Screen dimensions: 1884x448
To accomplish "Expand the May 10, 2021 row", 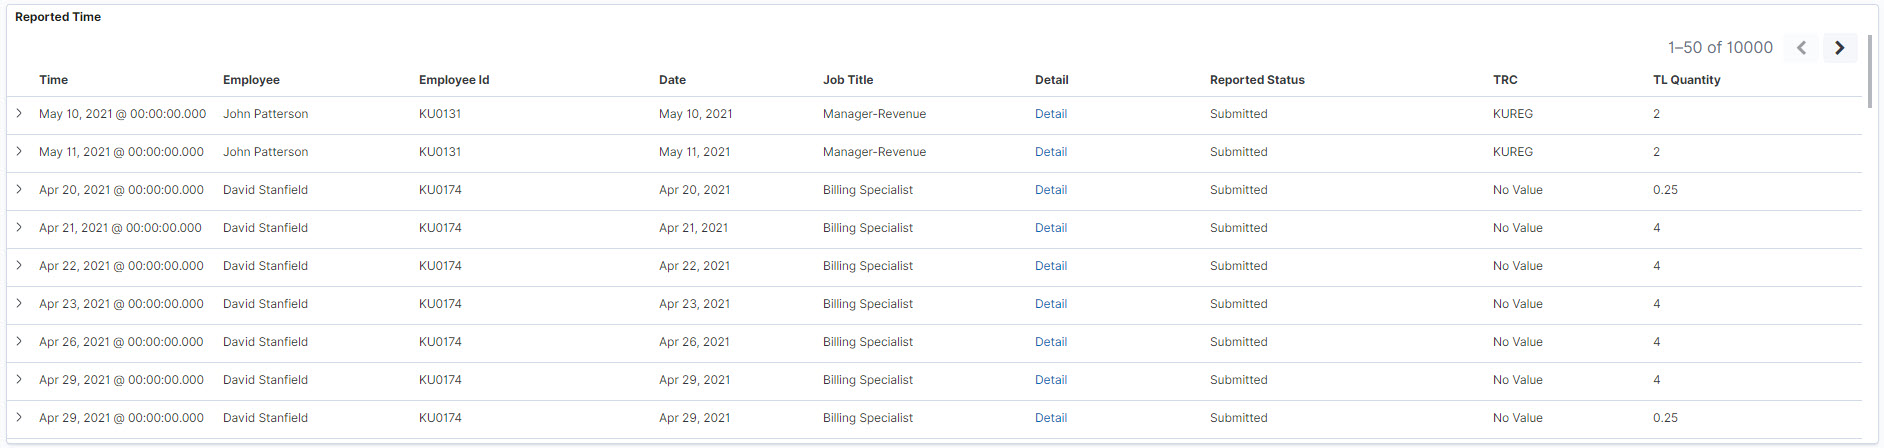I will [19, 114].
